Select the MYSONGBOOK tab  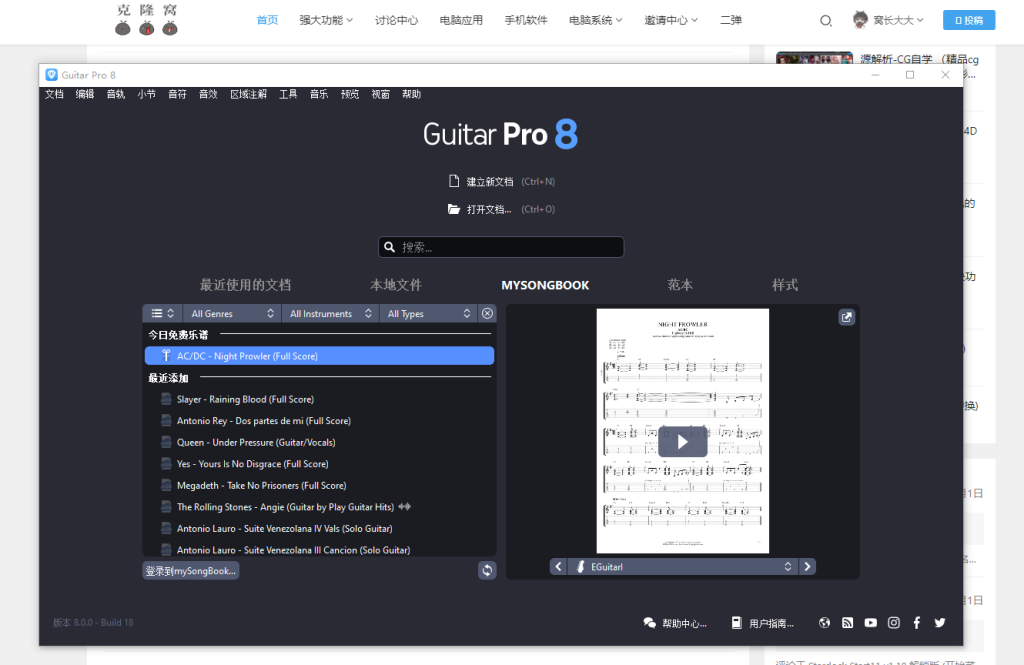(545, 285)
